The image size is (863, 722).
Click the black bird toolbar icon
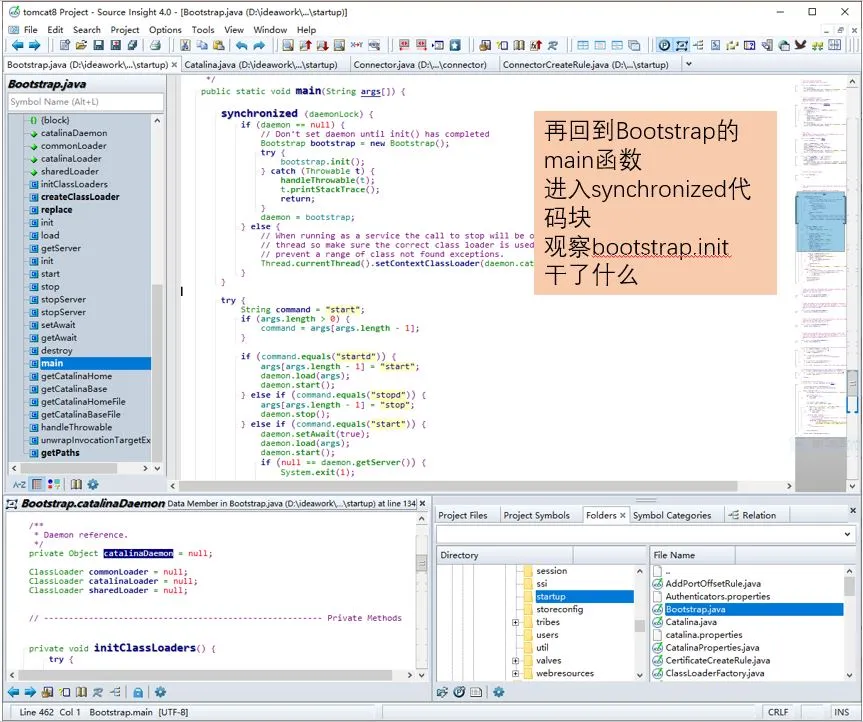(800, 45)
